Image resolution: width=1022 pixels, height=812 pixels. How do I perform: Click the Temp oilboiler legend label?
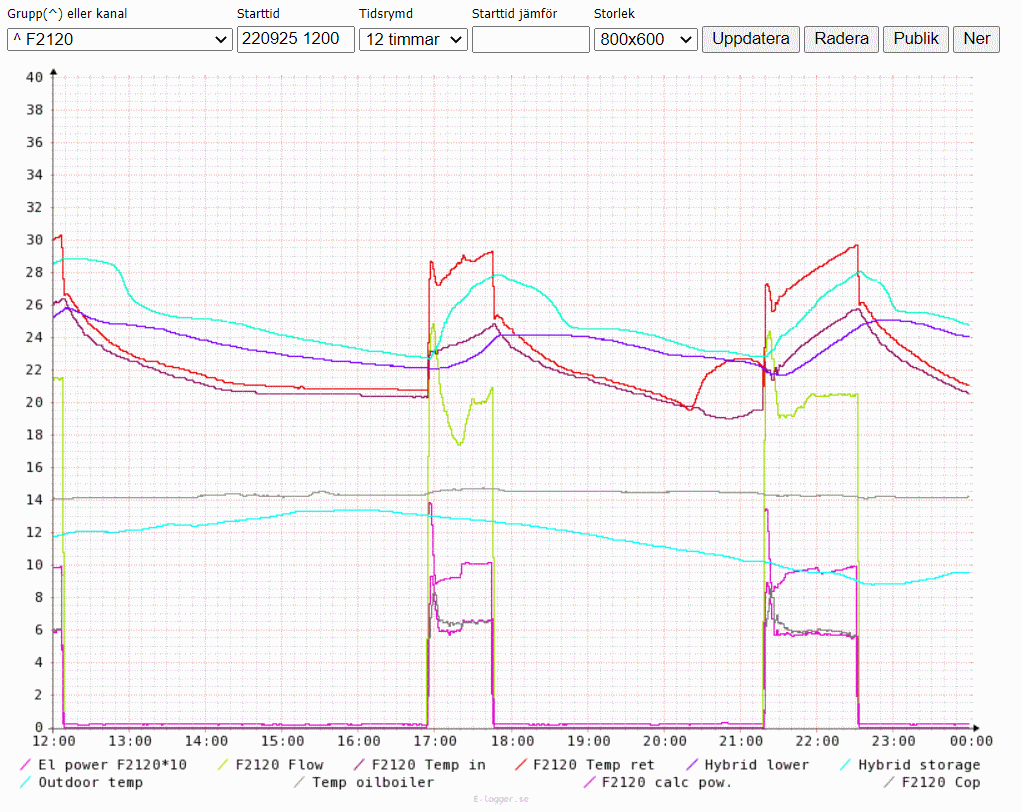[x=372, y=782]
